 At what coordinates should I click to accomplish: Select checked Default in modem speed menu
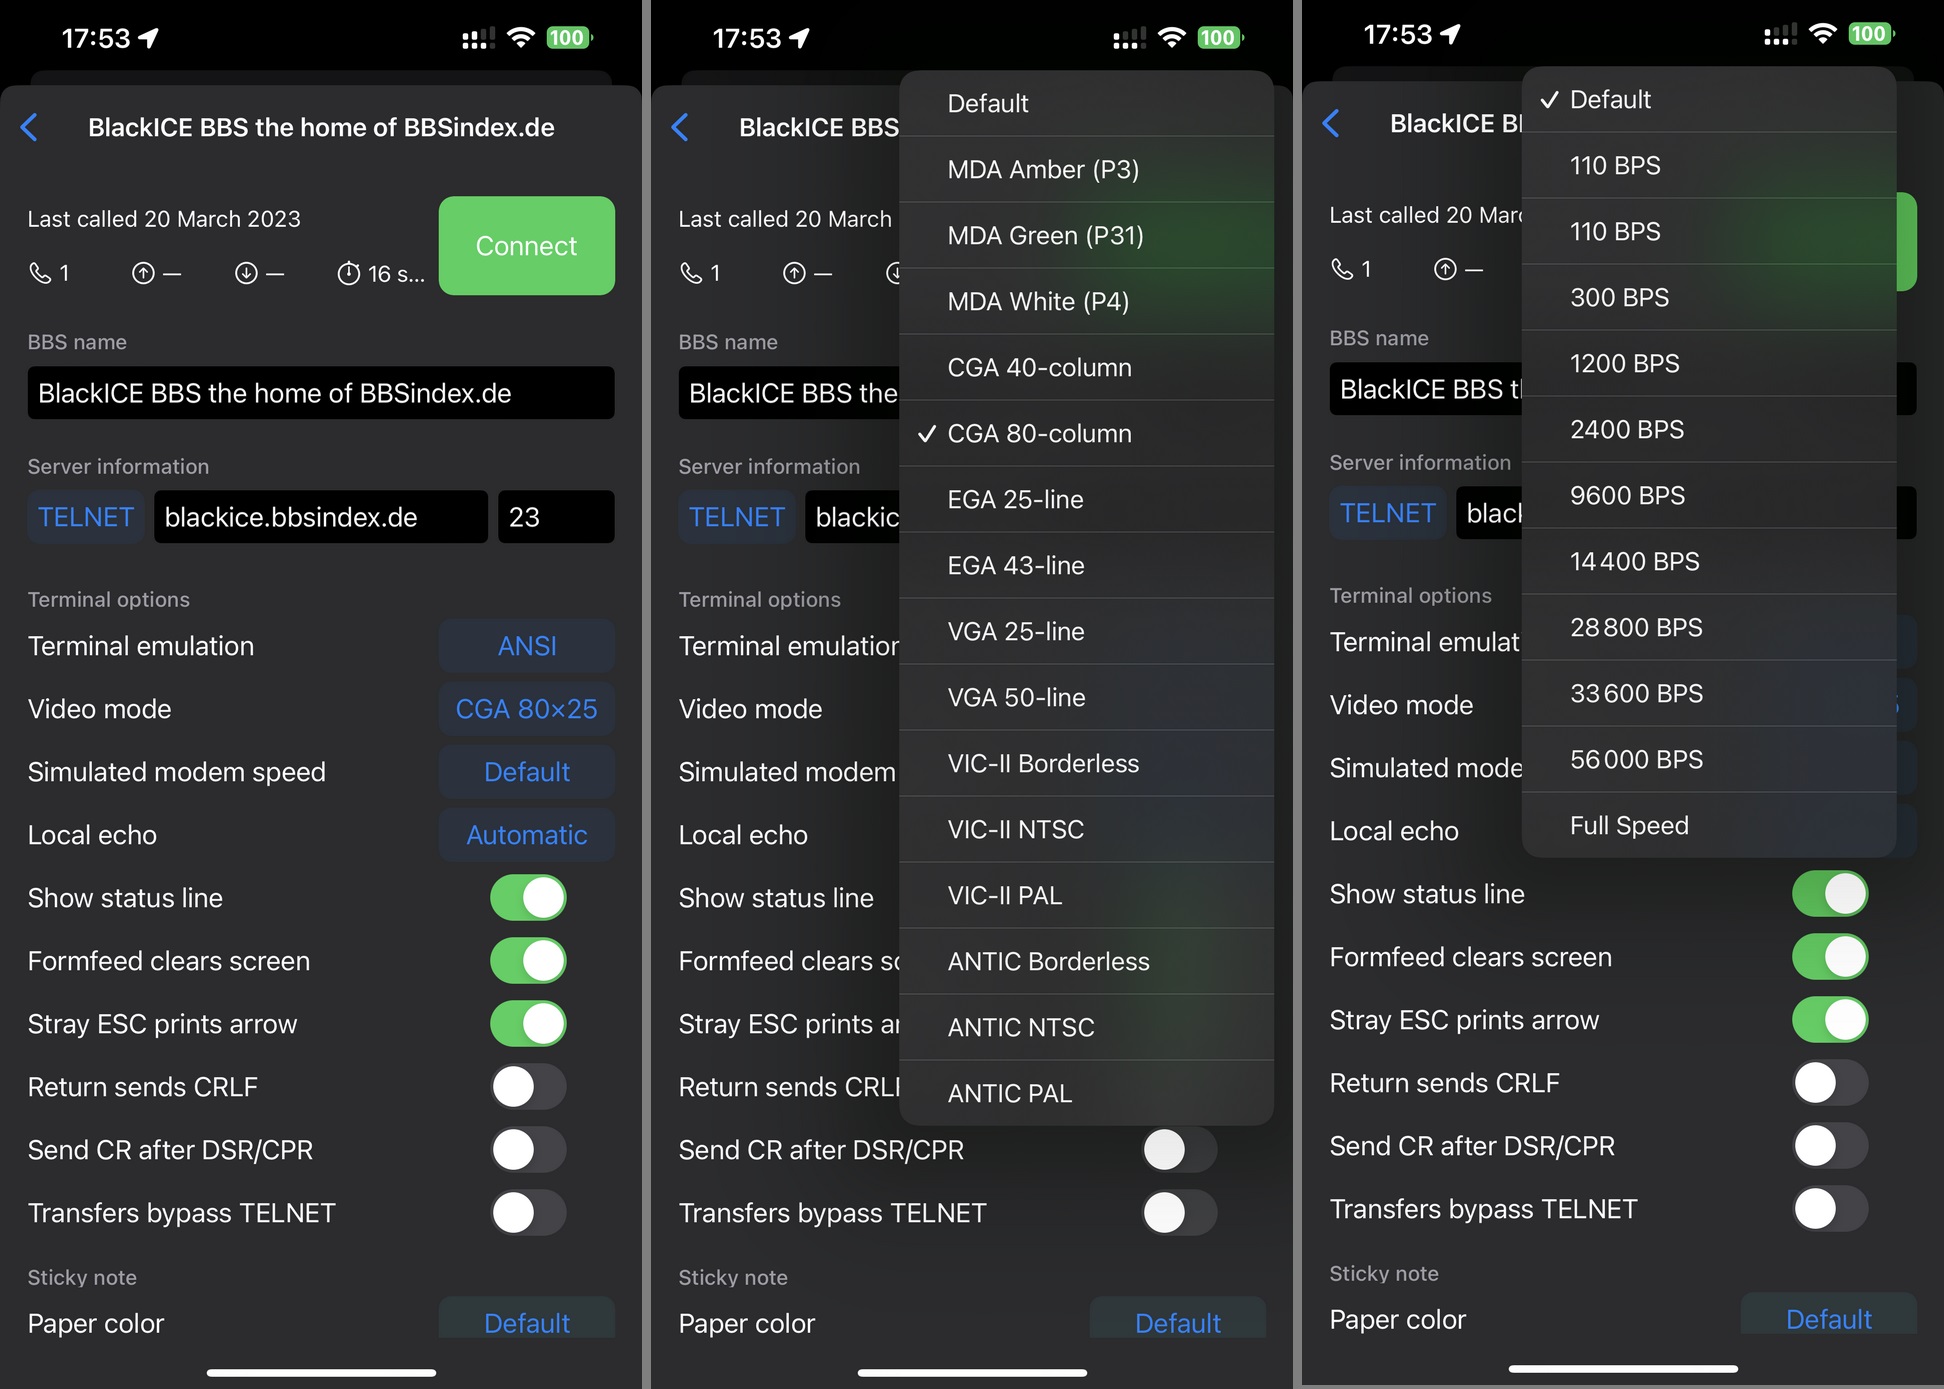[x=1709, y=99]
